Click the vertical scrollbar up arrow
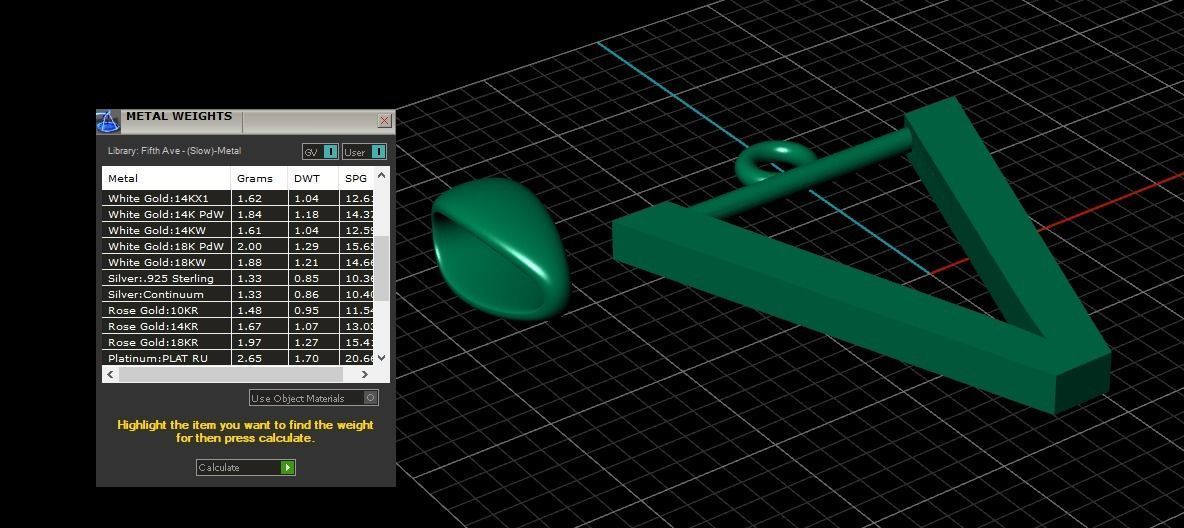Screen dimensions: 1184x528 381,175
